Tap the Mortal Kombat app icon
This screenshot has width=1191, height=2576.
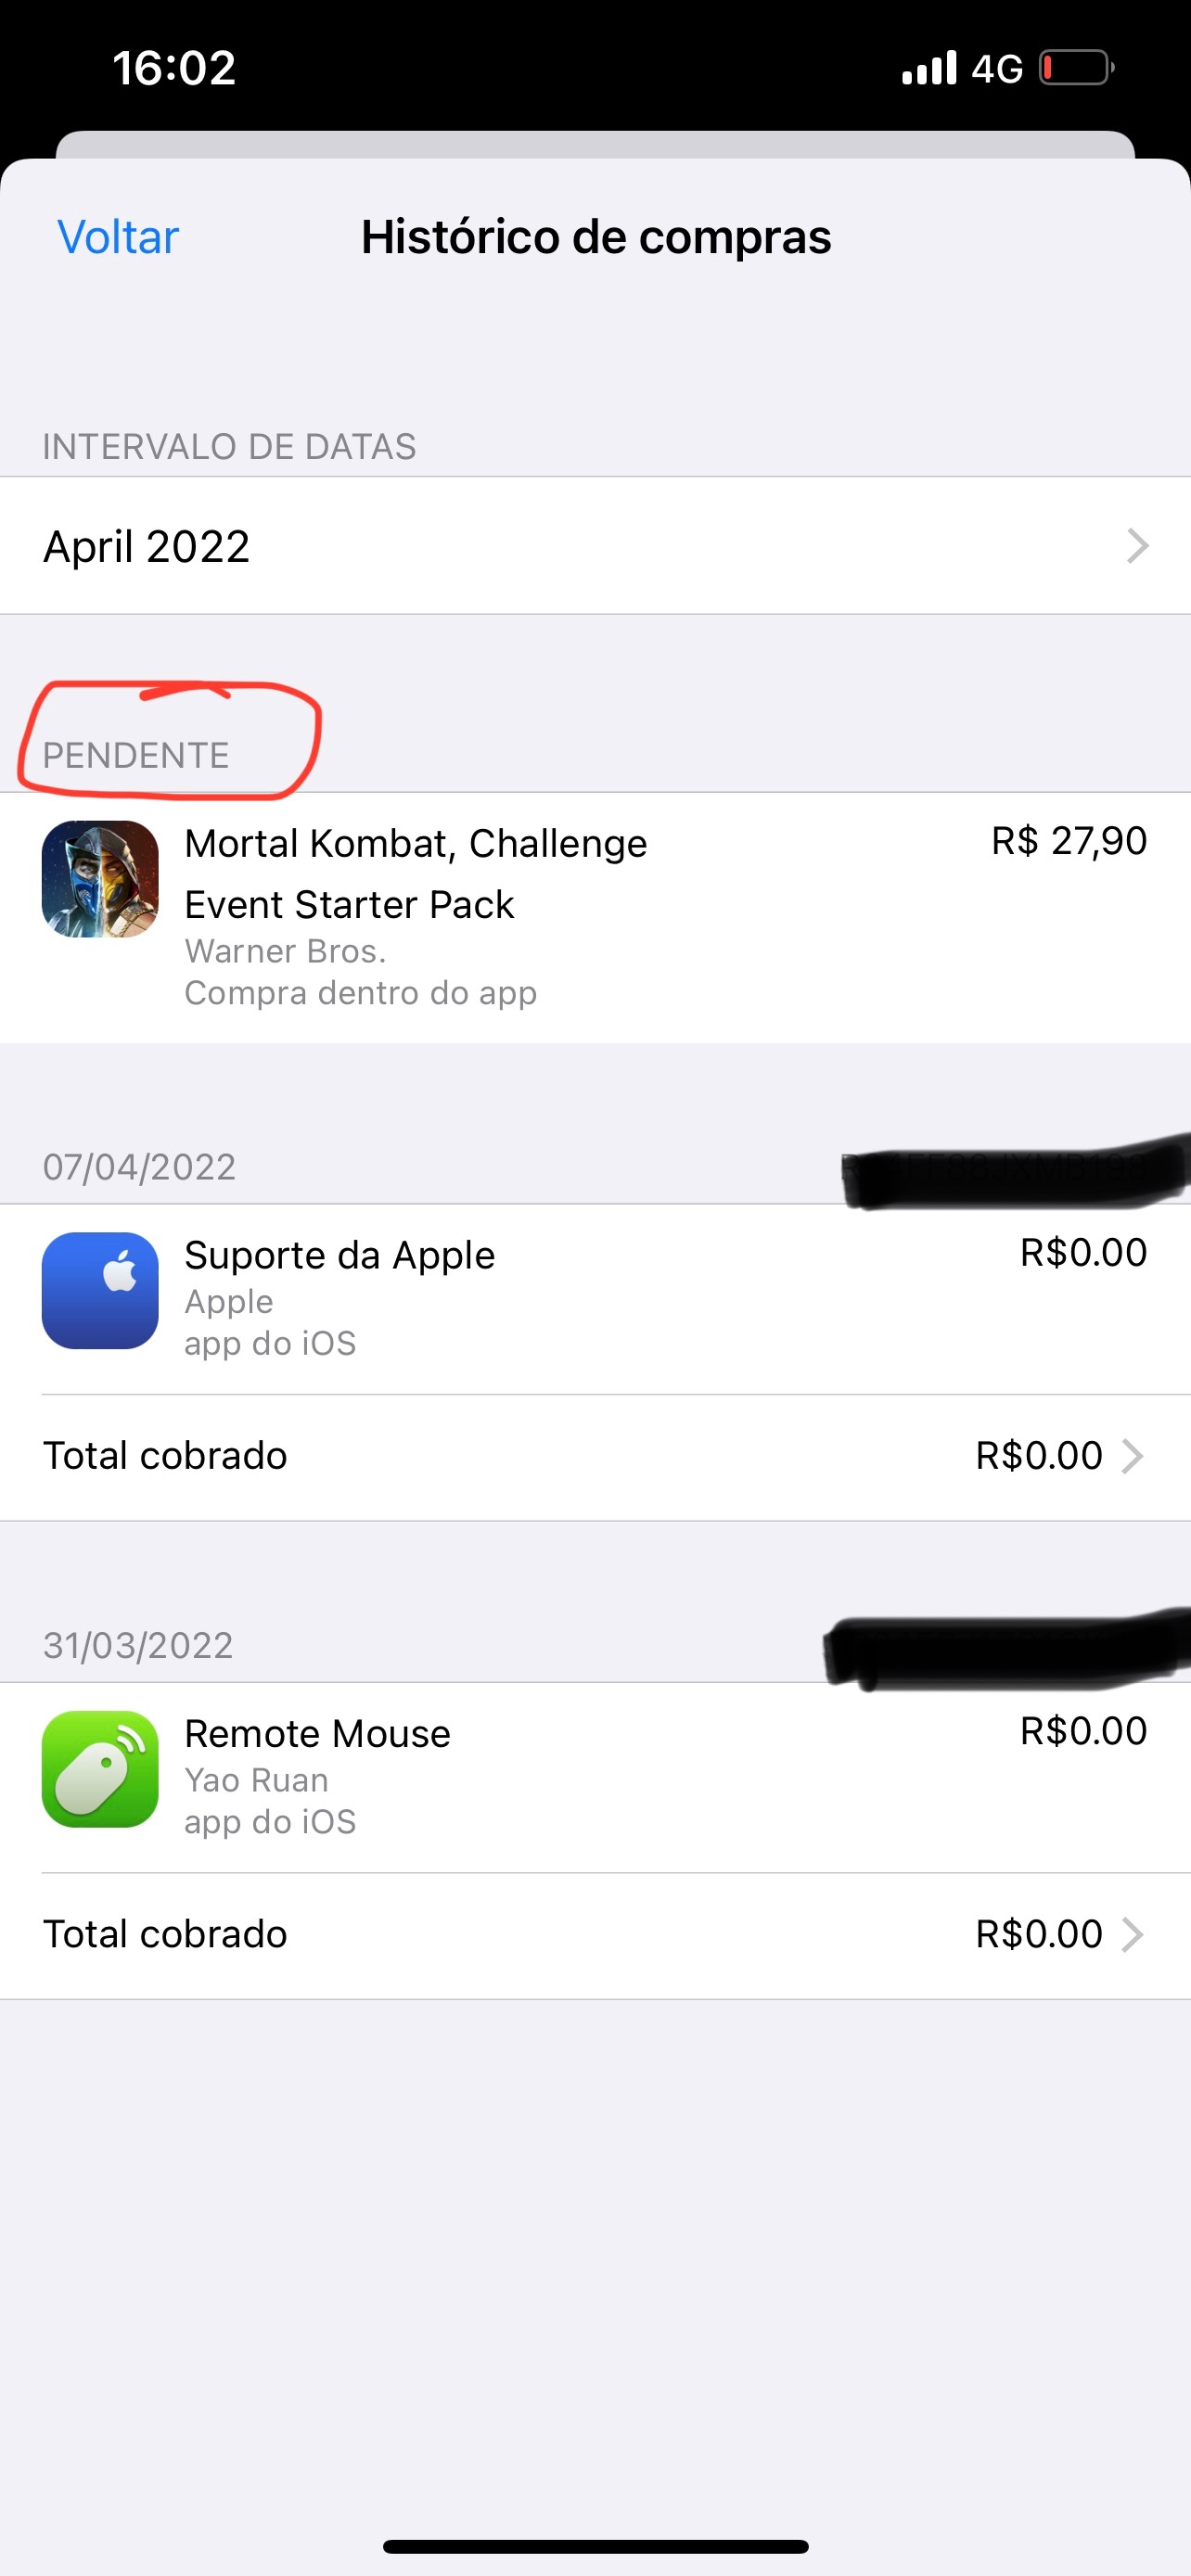pyautogui.click(x=100, y=879)
